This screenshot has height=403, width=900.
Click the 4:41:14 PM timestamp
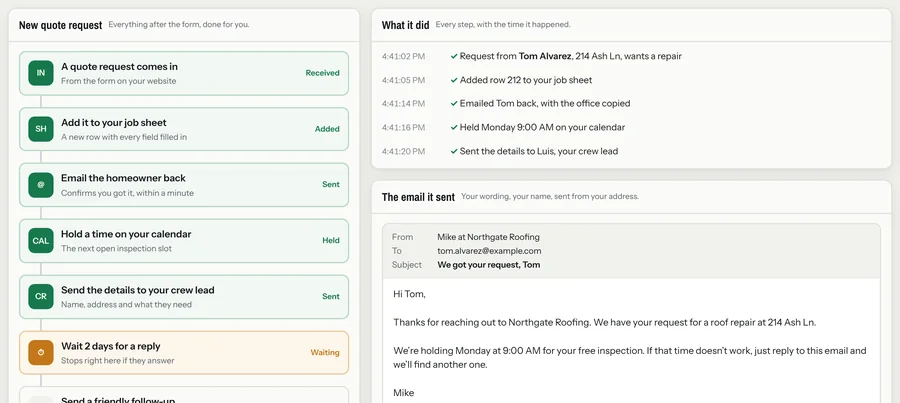coord(404,103)
